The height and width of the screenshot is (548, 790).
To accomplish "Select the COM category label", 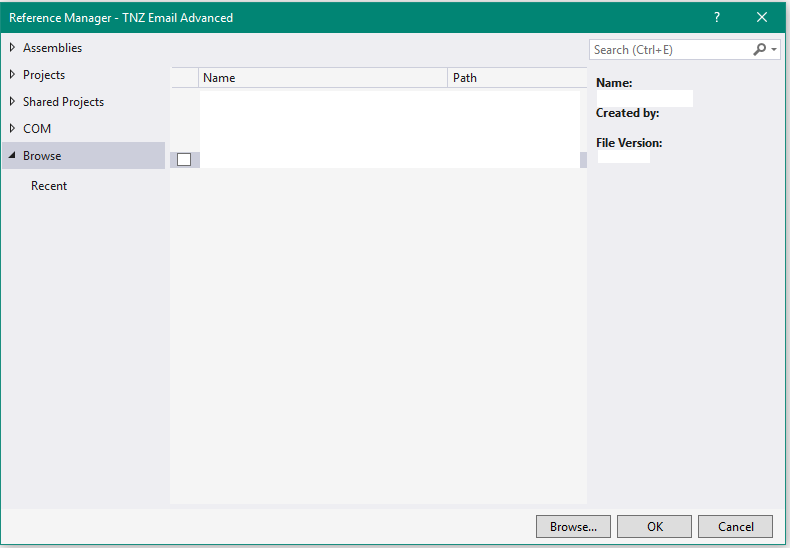I will click(x=37, y=129).
